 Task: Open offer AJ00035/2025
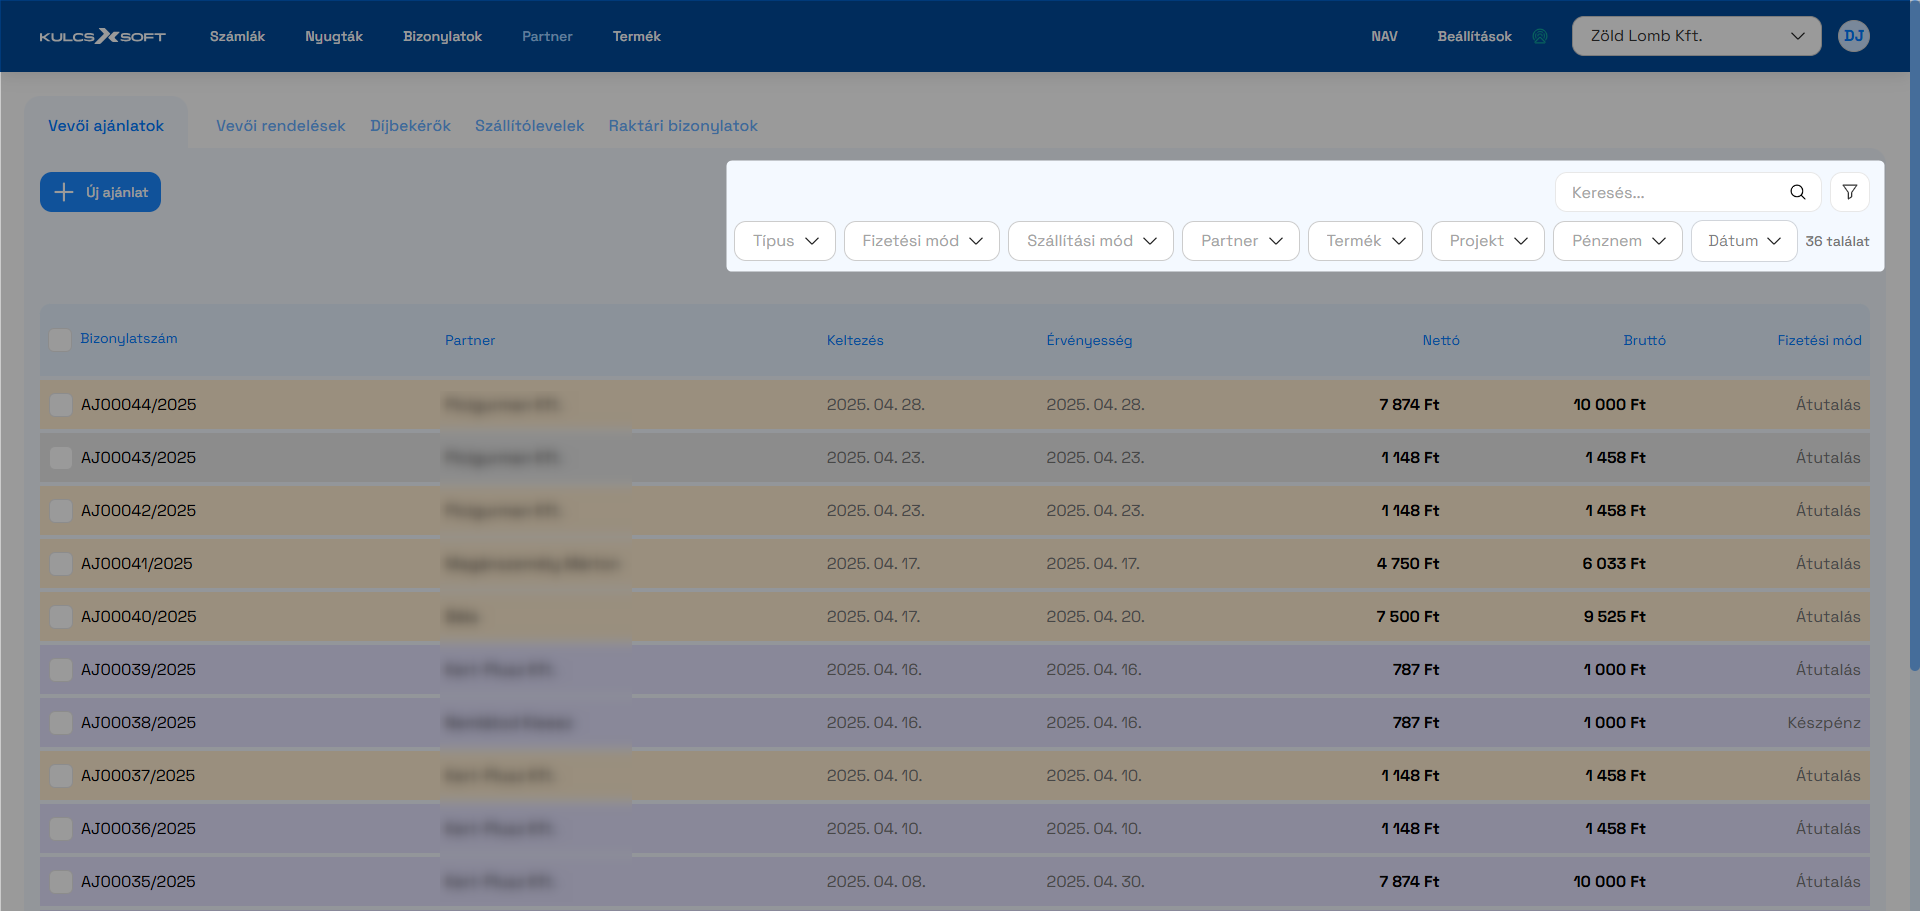point(138,881)
